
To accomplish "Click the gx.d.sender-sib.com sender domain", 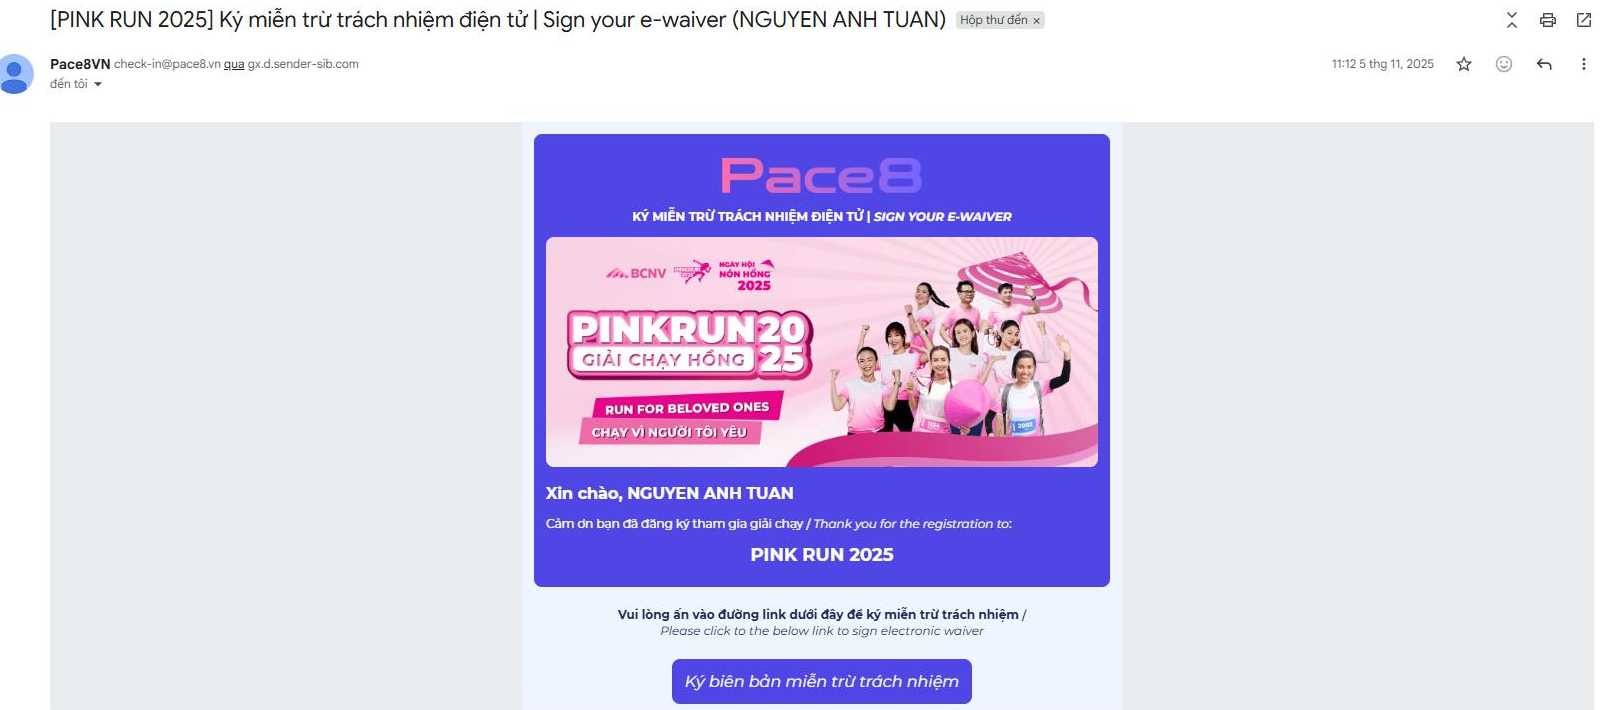I will [x=303, y=64].
